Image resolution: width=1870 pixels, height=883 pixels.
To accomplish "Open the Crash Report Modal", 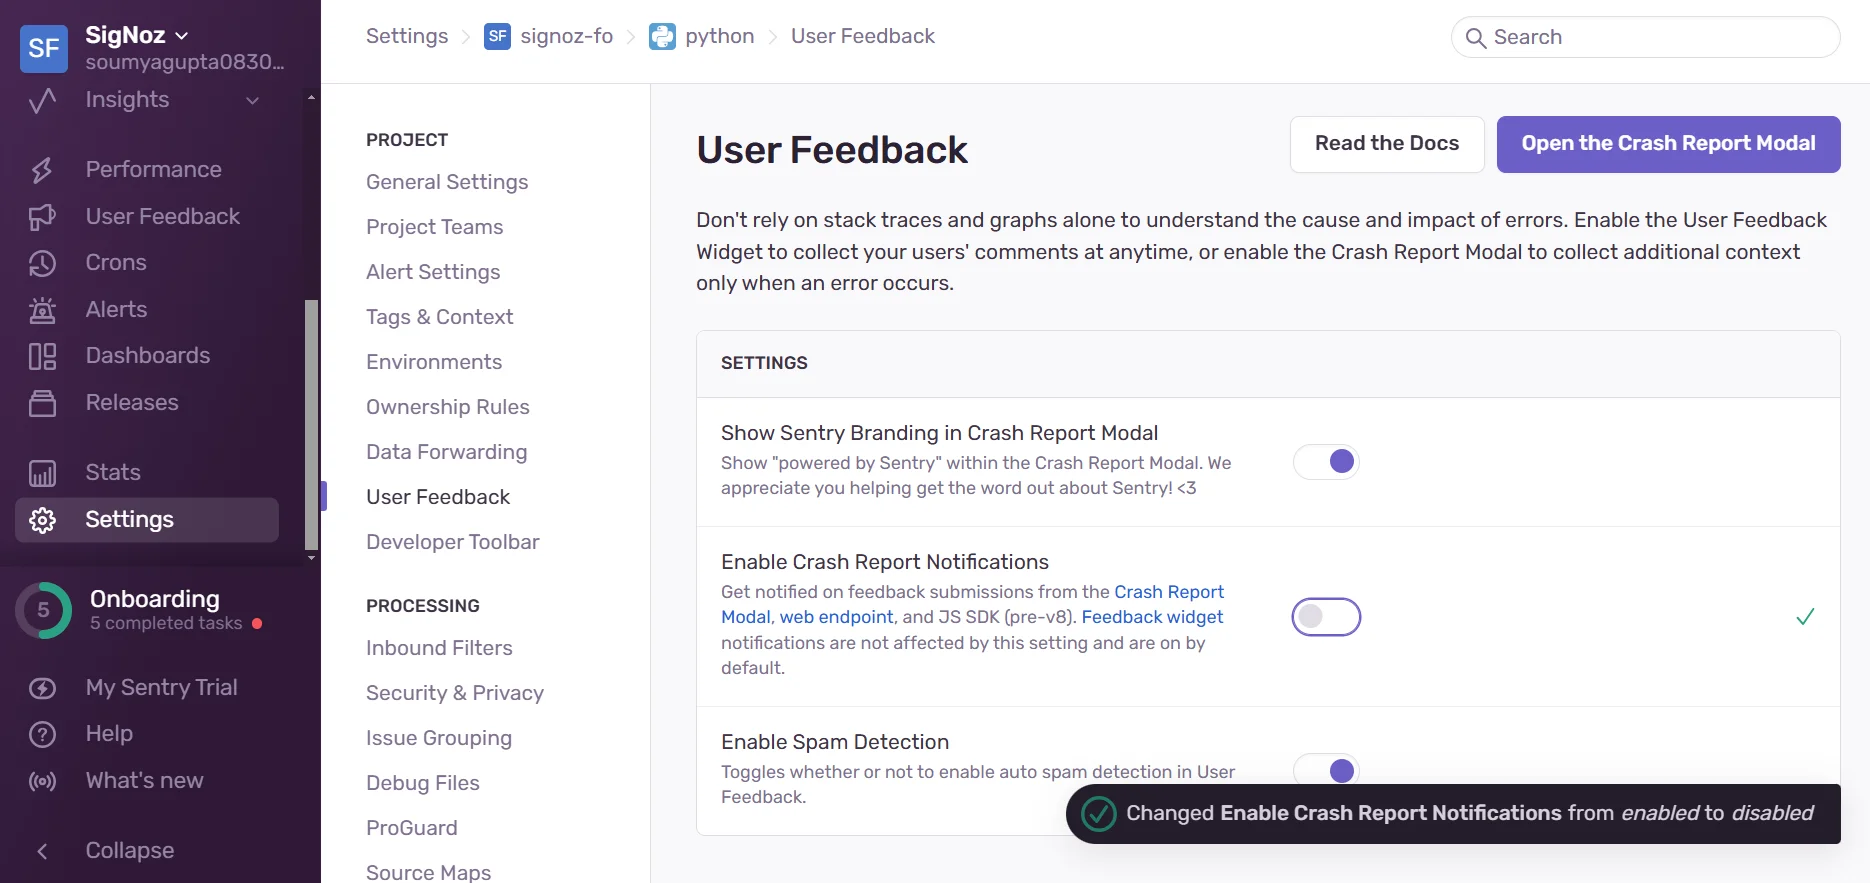I will click(1667, 143).
